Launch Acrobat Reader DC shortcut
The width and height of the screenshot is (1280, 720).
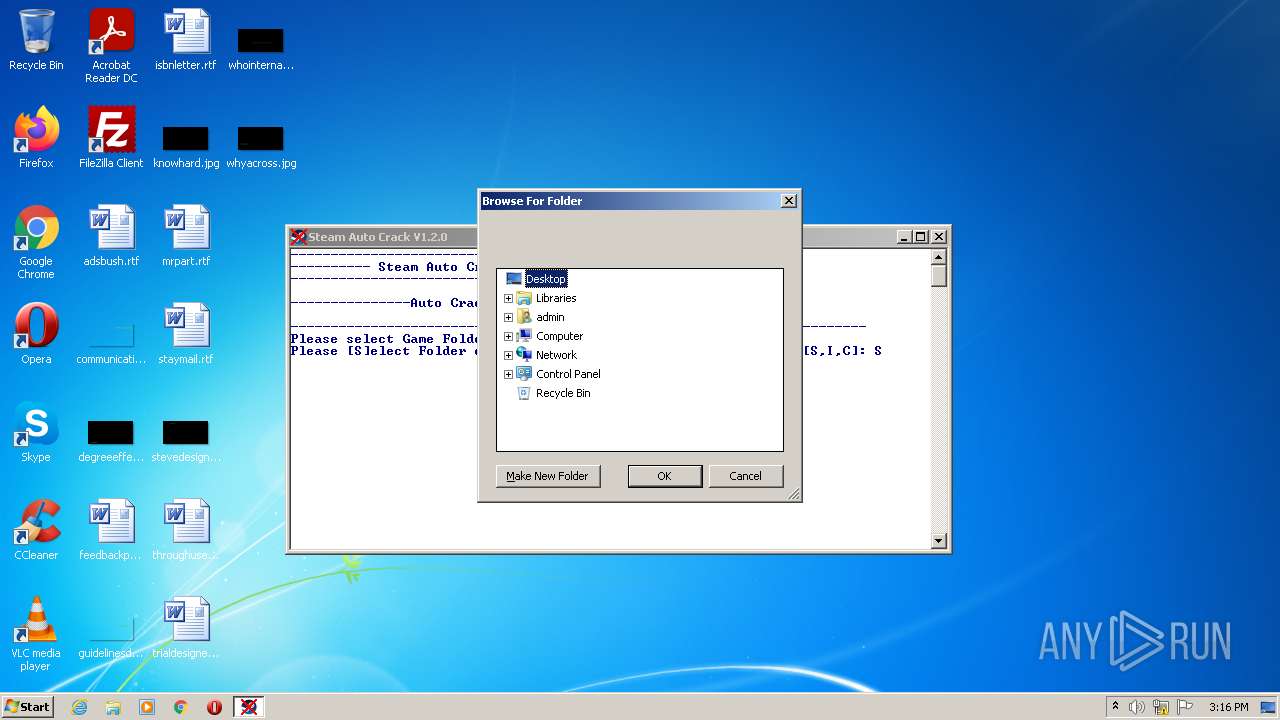tap(111, 46)
